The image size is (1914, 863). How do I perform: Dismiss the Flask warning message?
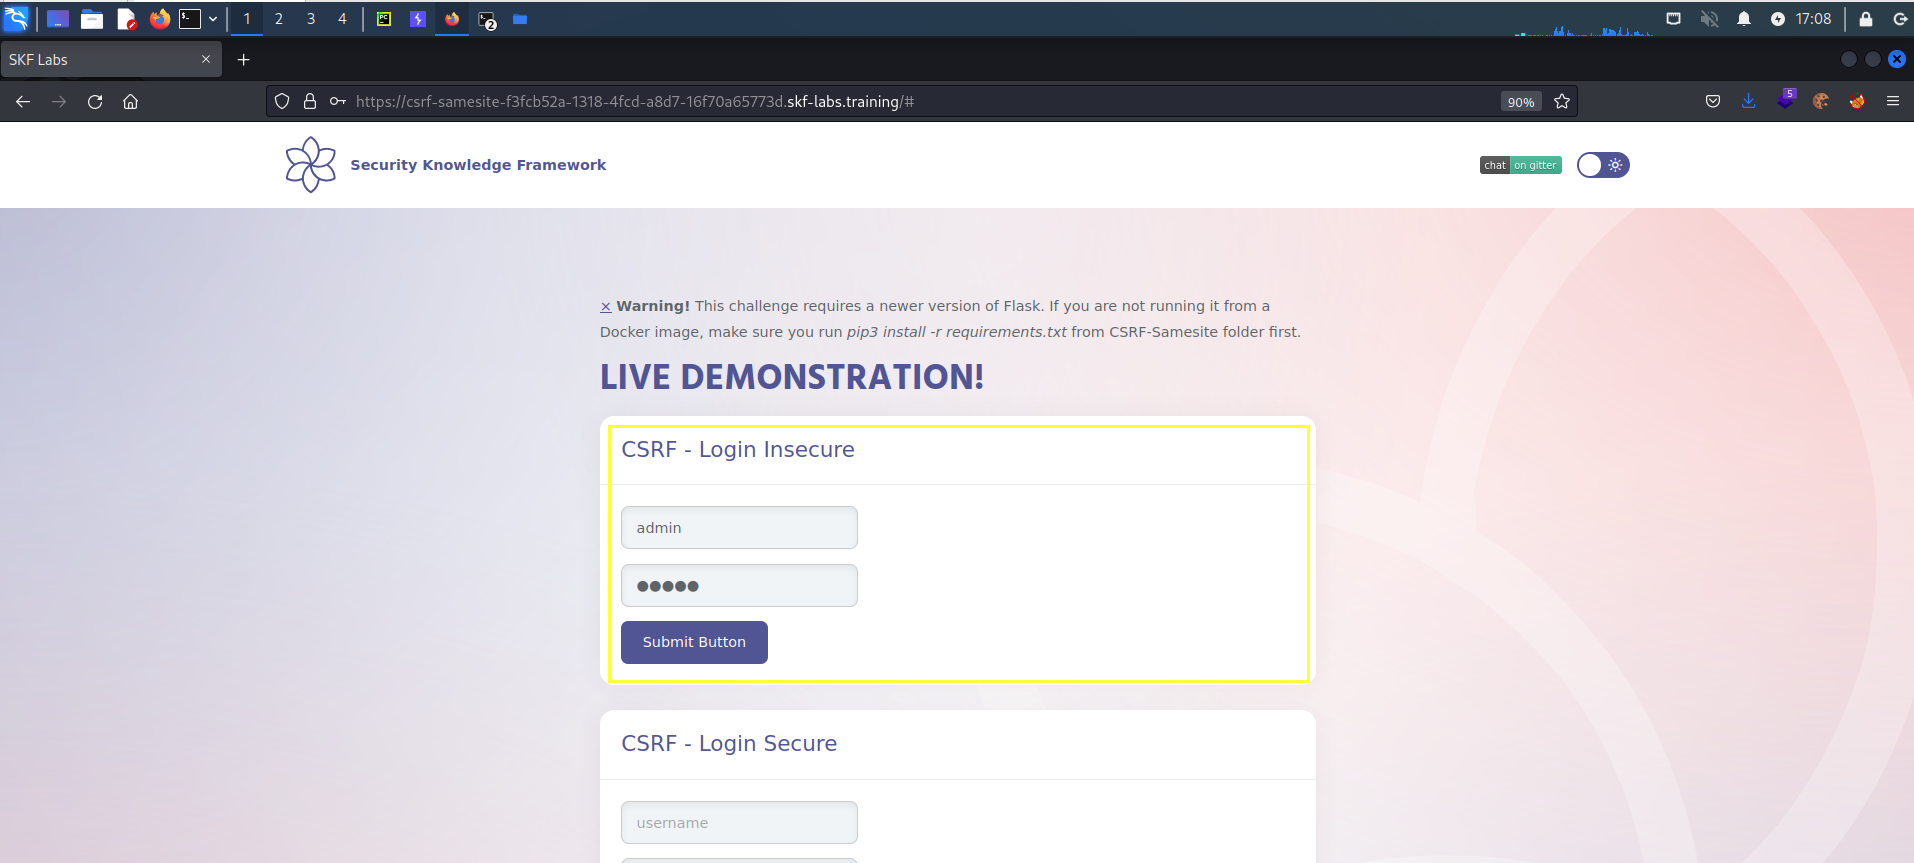[x=606, y=307]
